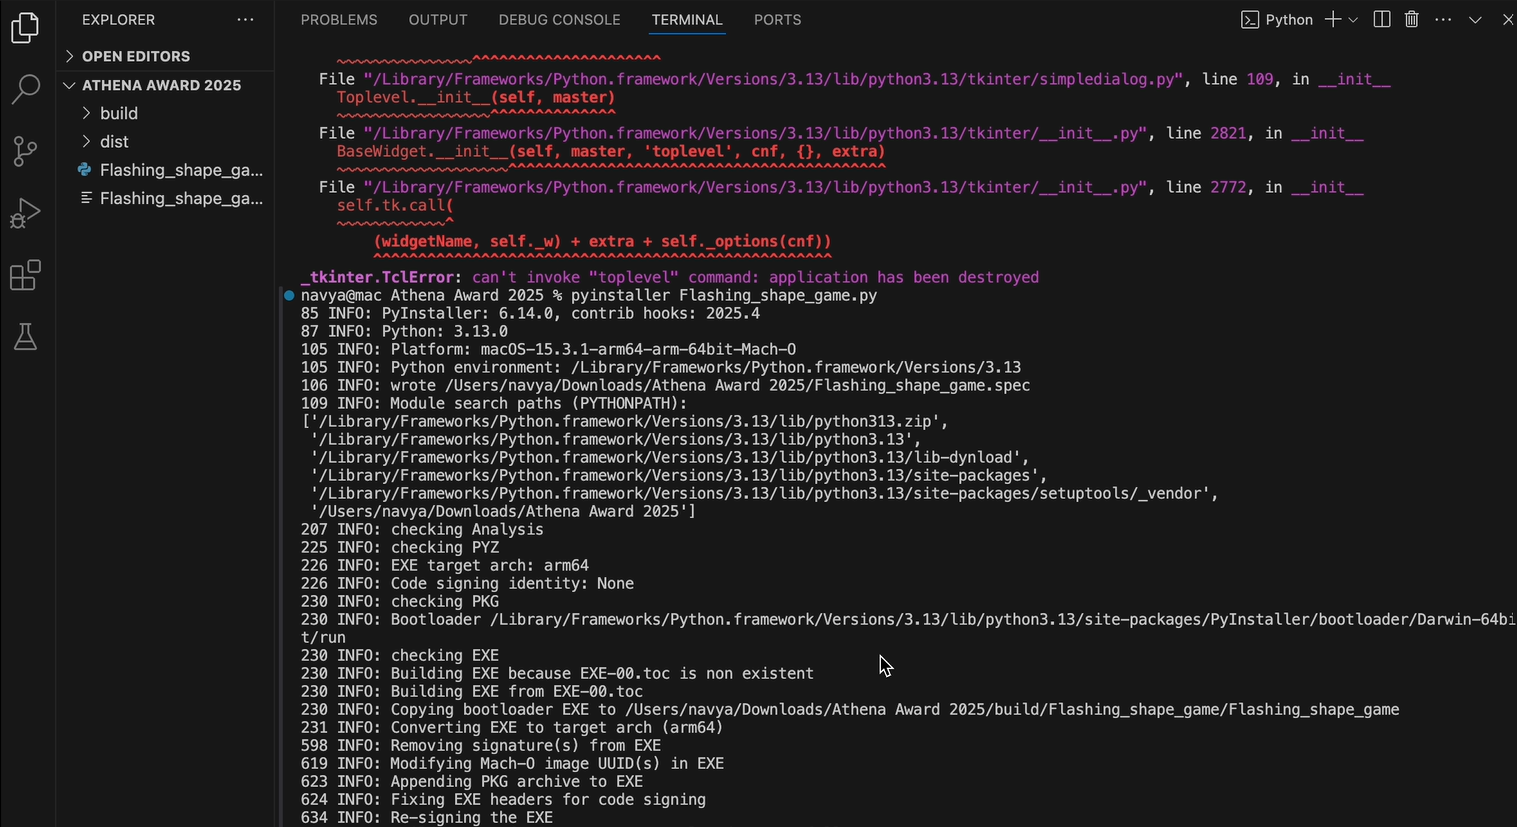
Task: Click 'EXE target arch: arm64' line
Action: click(445, 565)
